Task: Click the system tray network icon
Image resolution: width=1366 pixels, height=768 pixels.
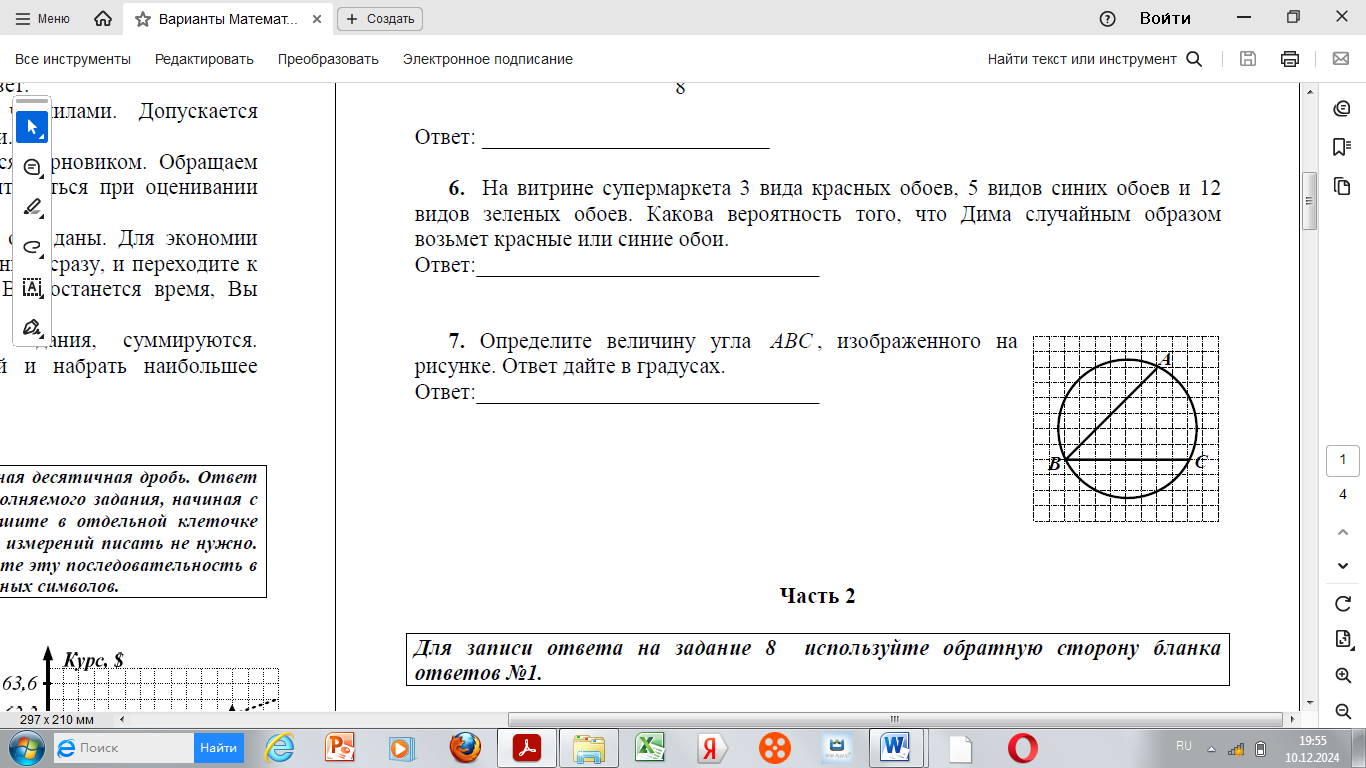Action: point(1236,748)
